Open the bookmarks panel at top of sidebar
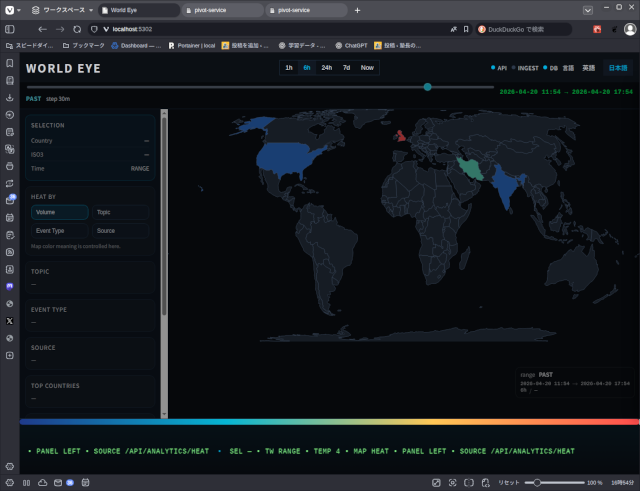Viewport: 640px width, 491px height. (10, 64)
